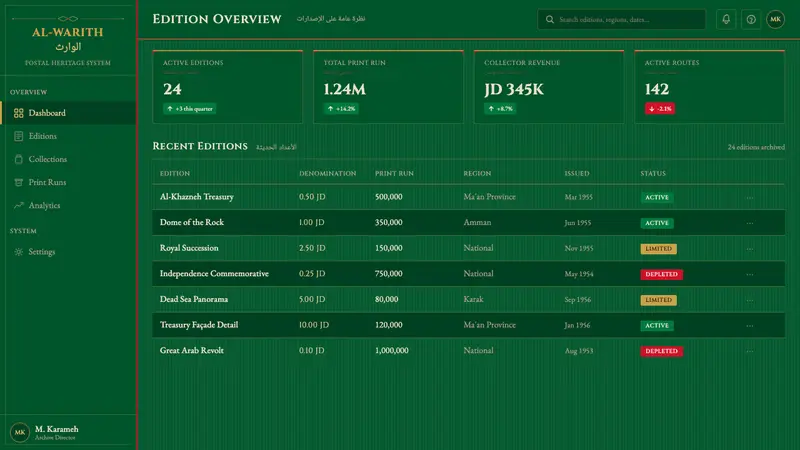Sort by the Denomination column header

click(x=328, y=173)
